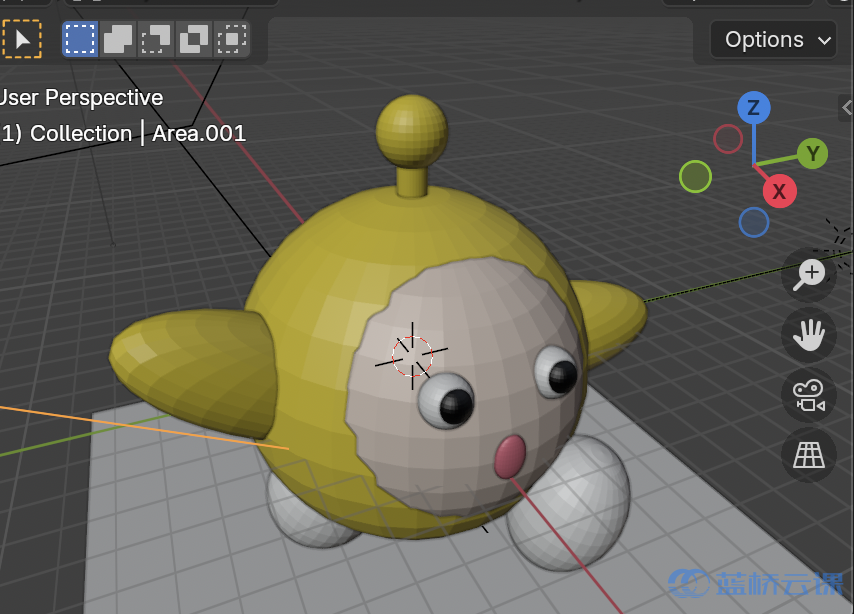Toggle the camera view icon
Viewport: 854px width, 614px height.
click(x=808, y=395)
